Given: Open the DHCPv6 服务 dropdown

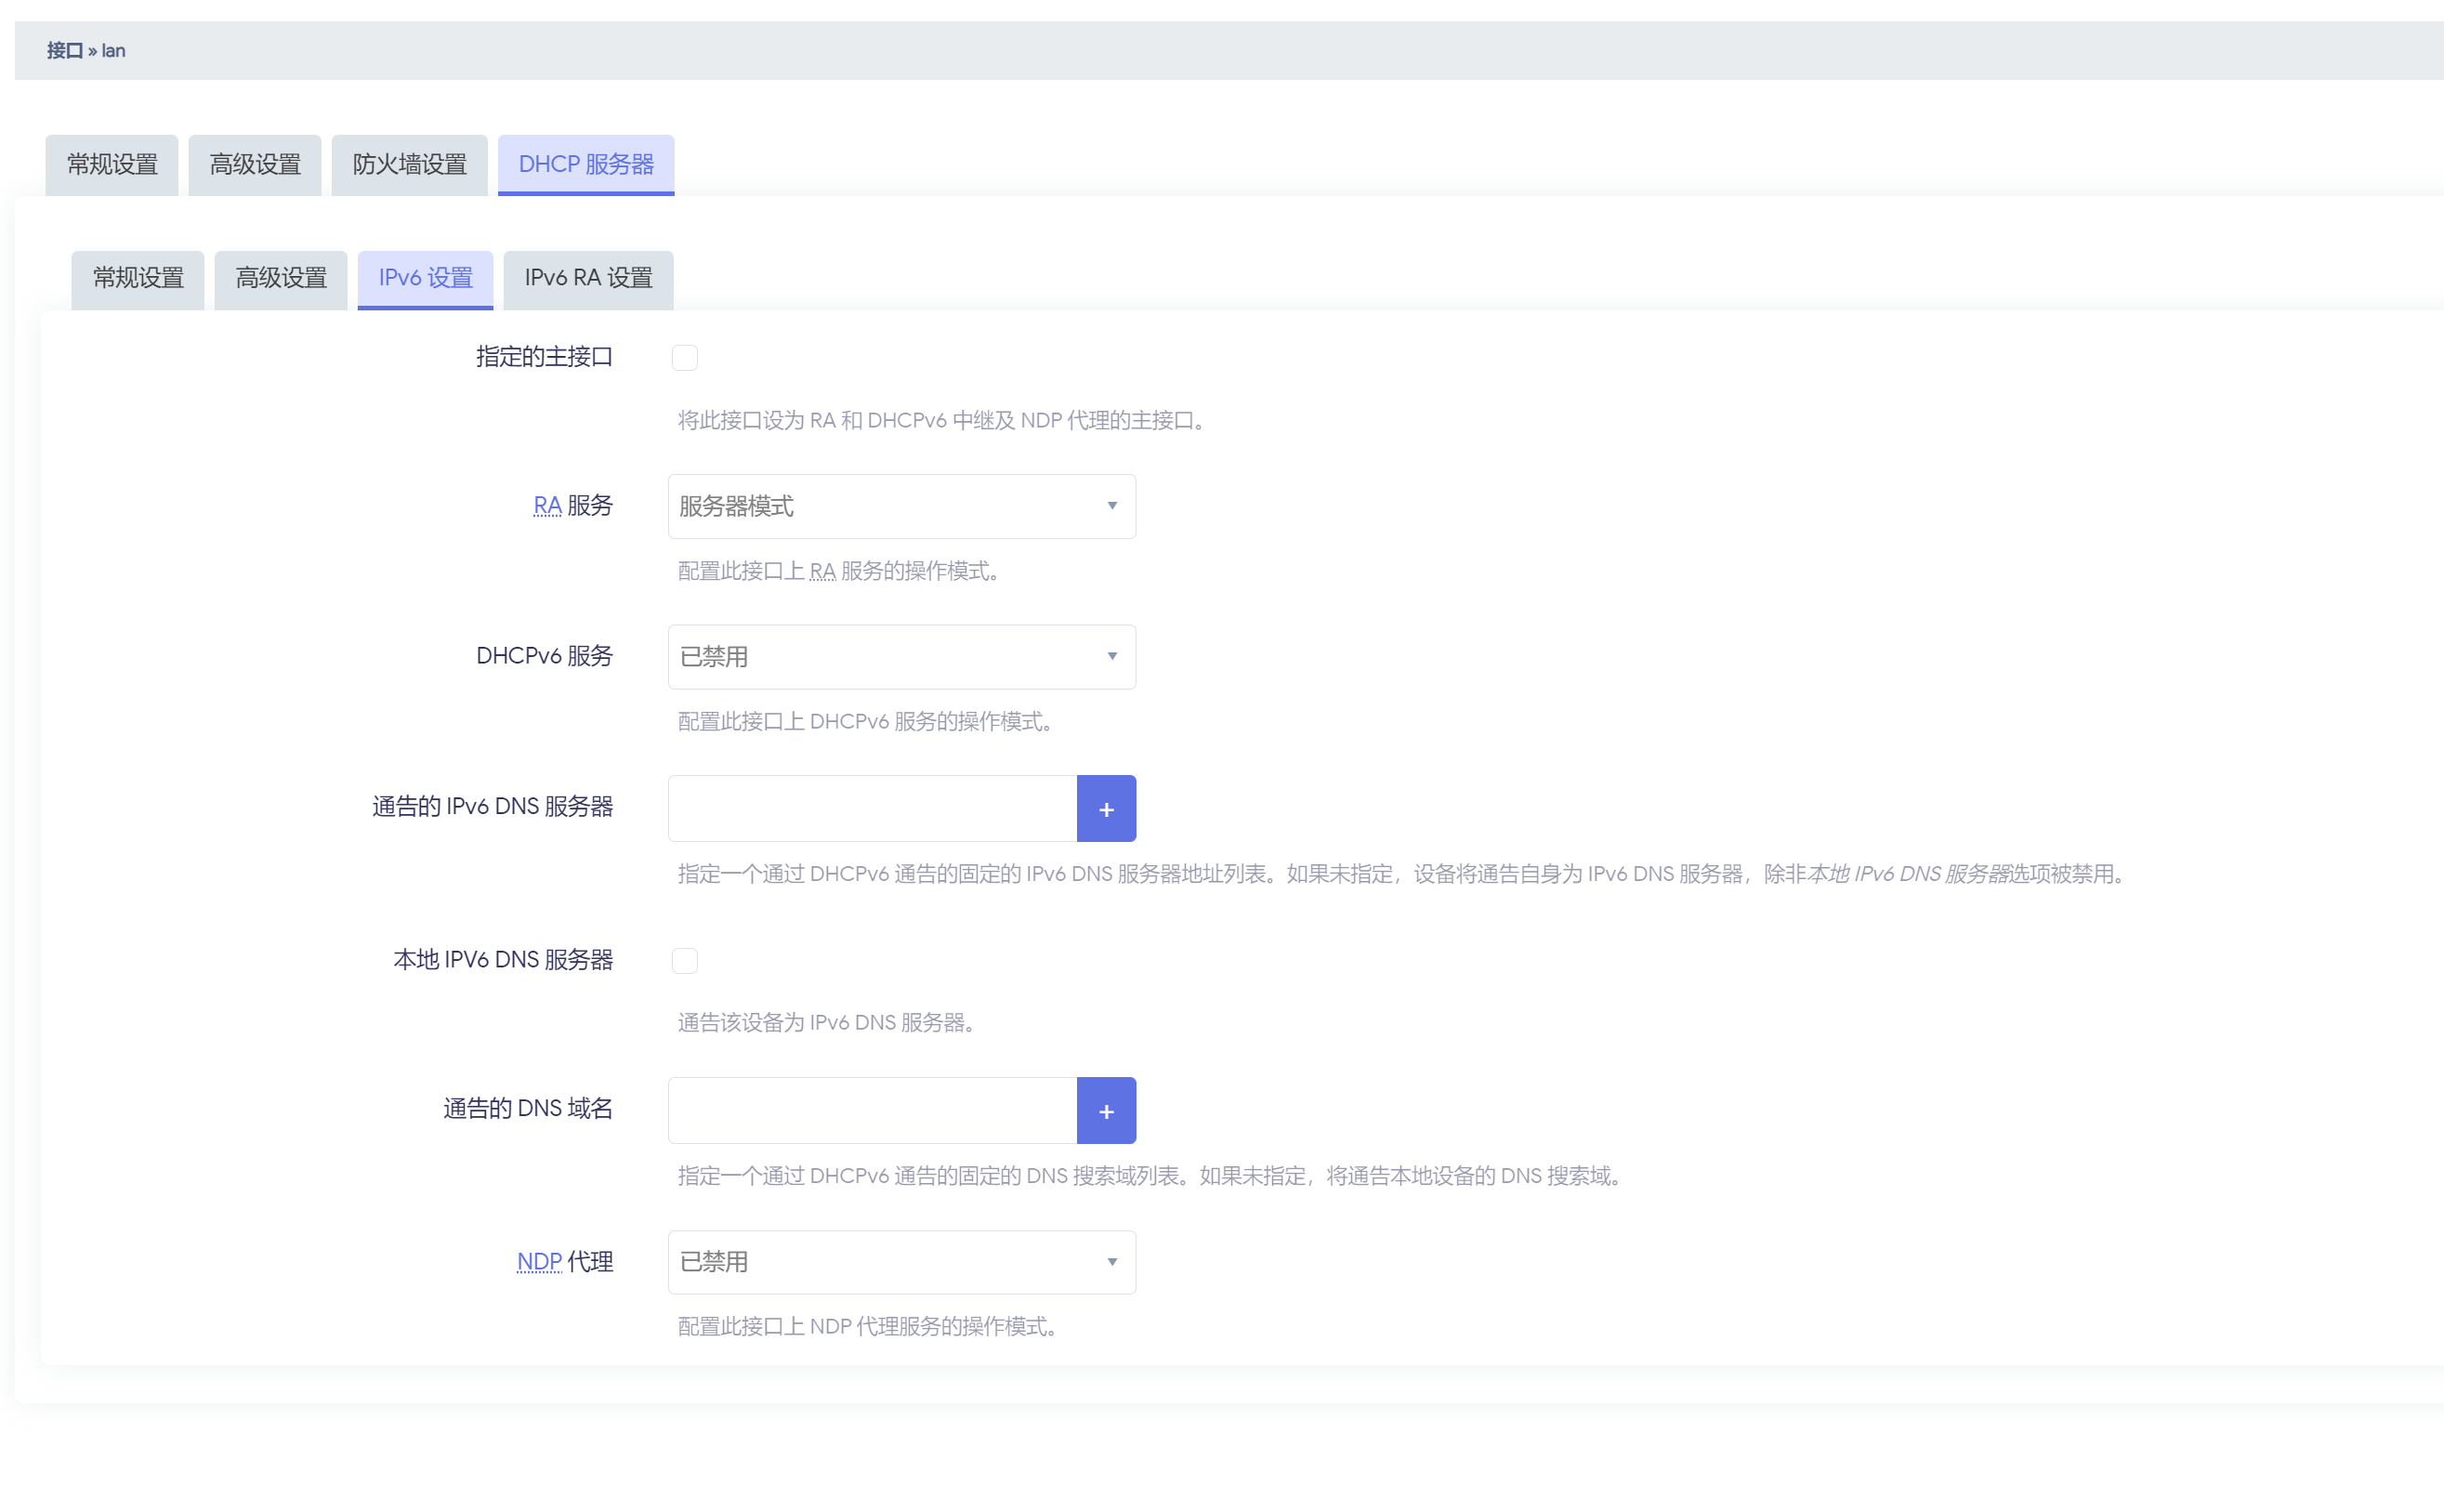Looking at the screenshot, I should pos(900,657).
